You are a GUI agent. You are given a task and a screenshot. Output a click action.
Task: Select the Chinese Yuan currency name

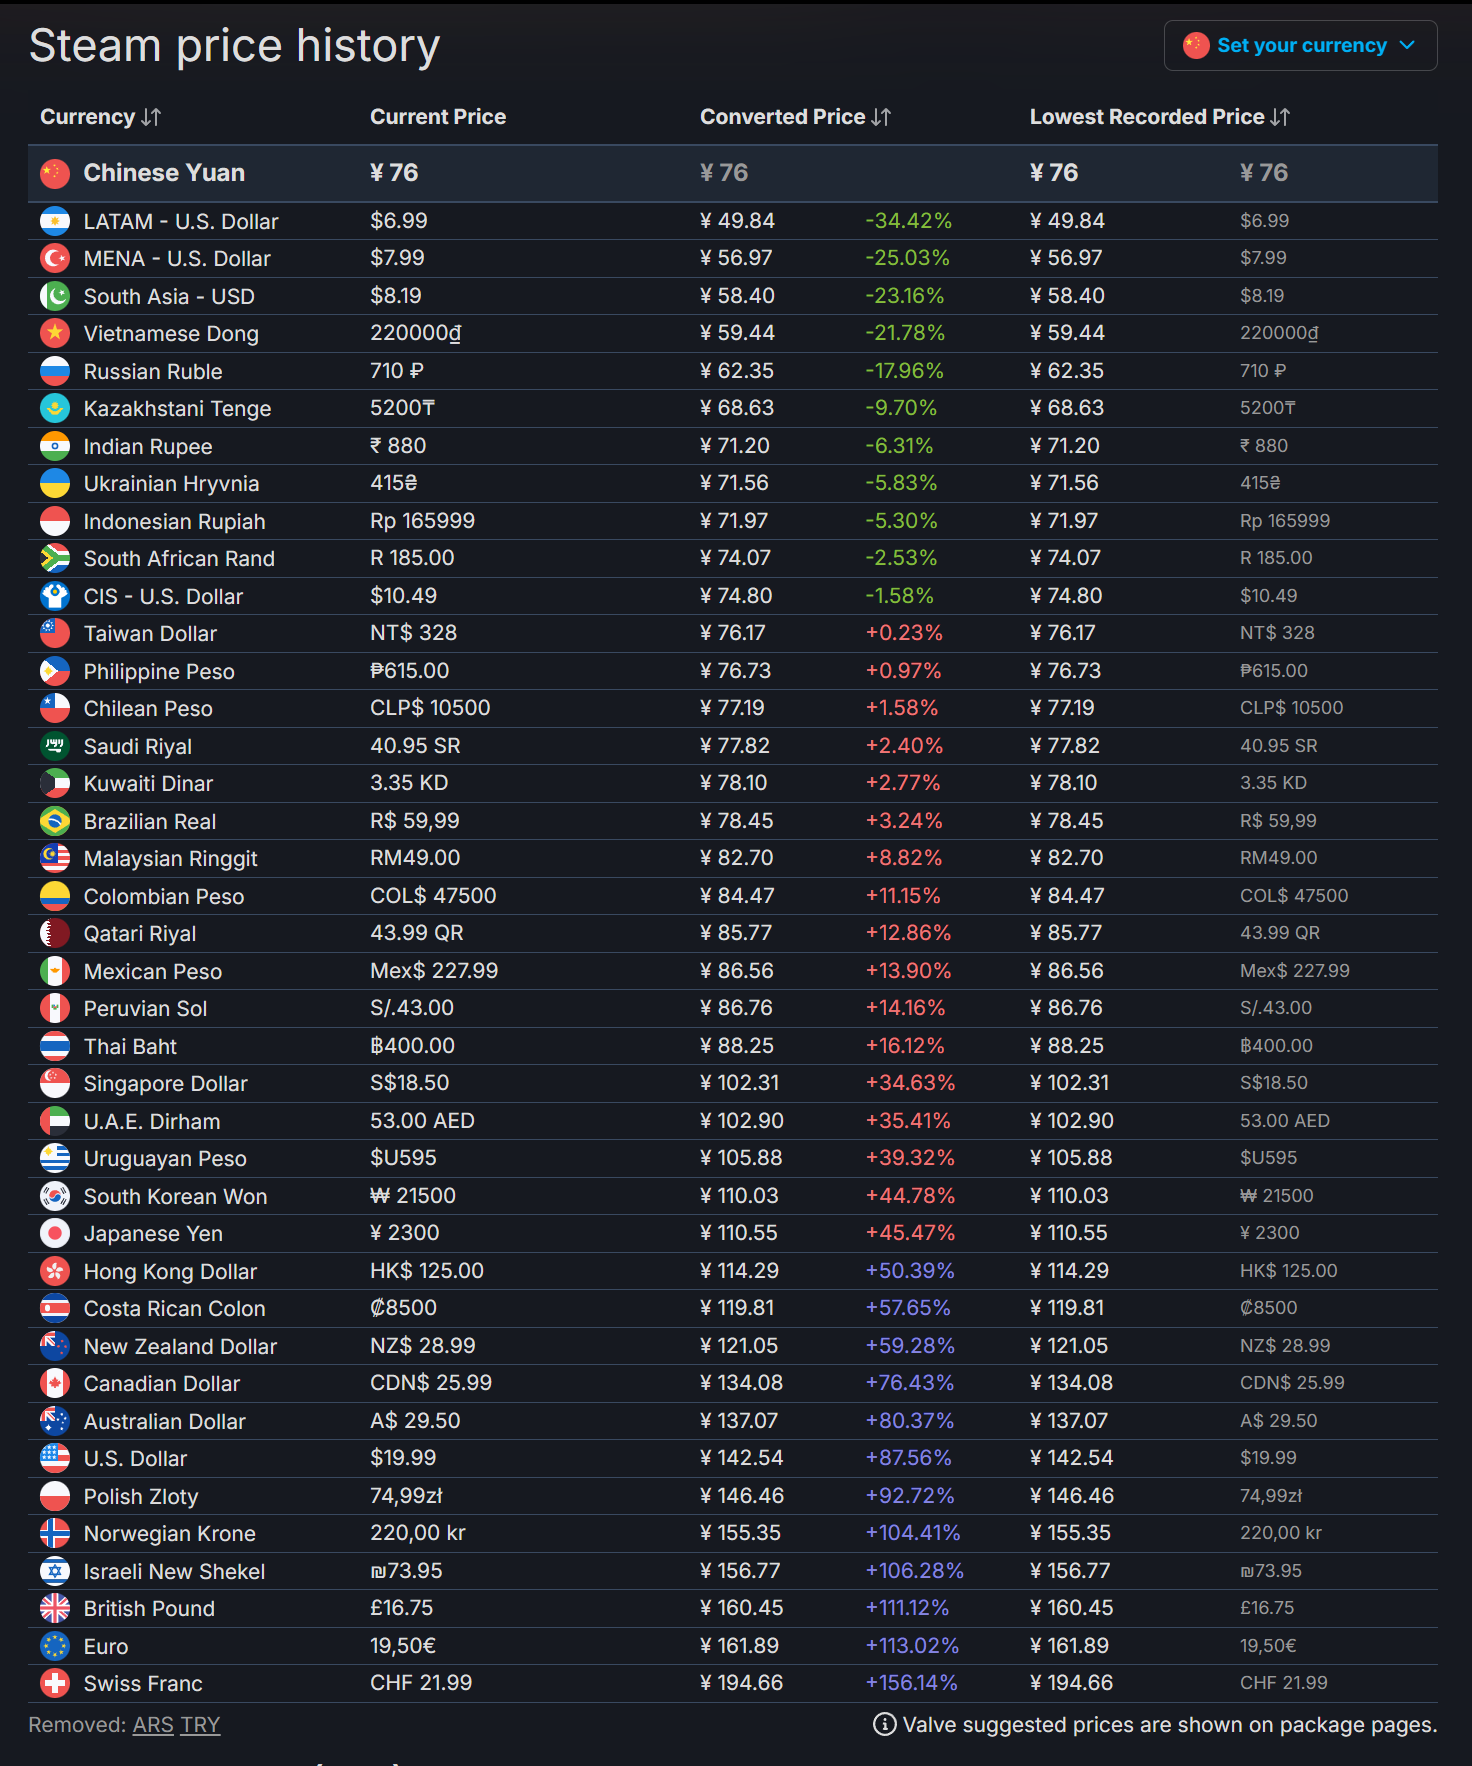pyautogui.click(x=164, y=173)
